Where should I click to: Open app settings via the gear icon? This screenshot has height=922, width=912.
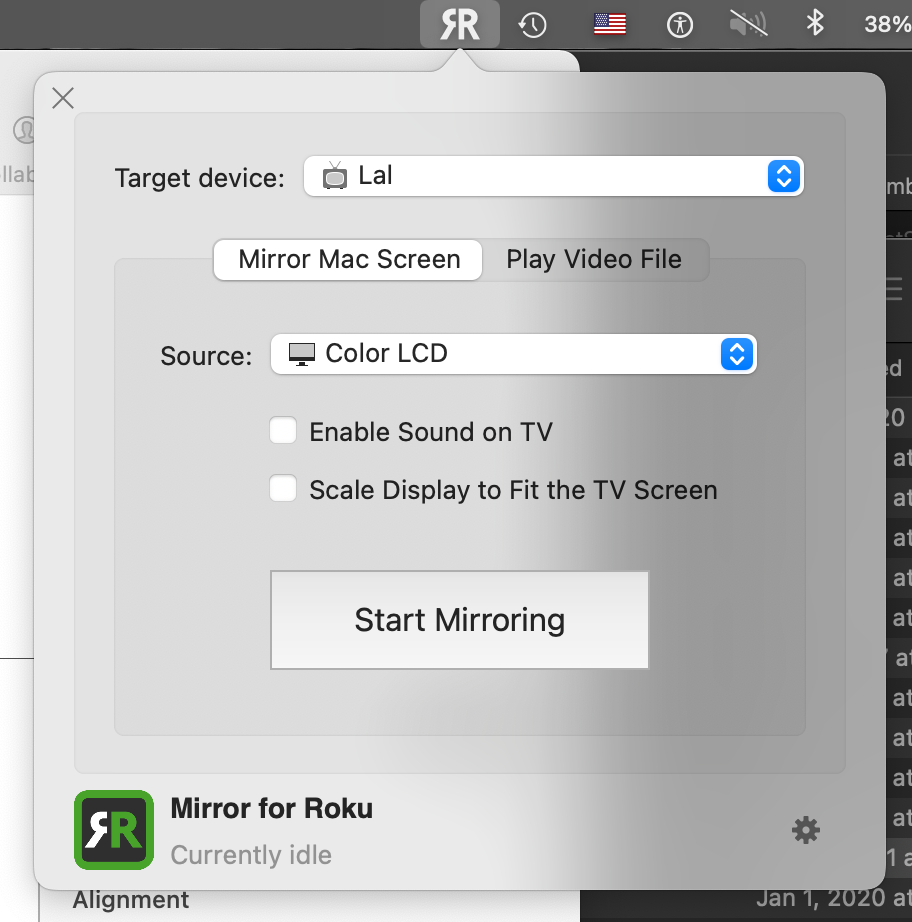pos(806,830)
